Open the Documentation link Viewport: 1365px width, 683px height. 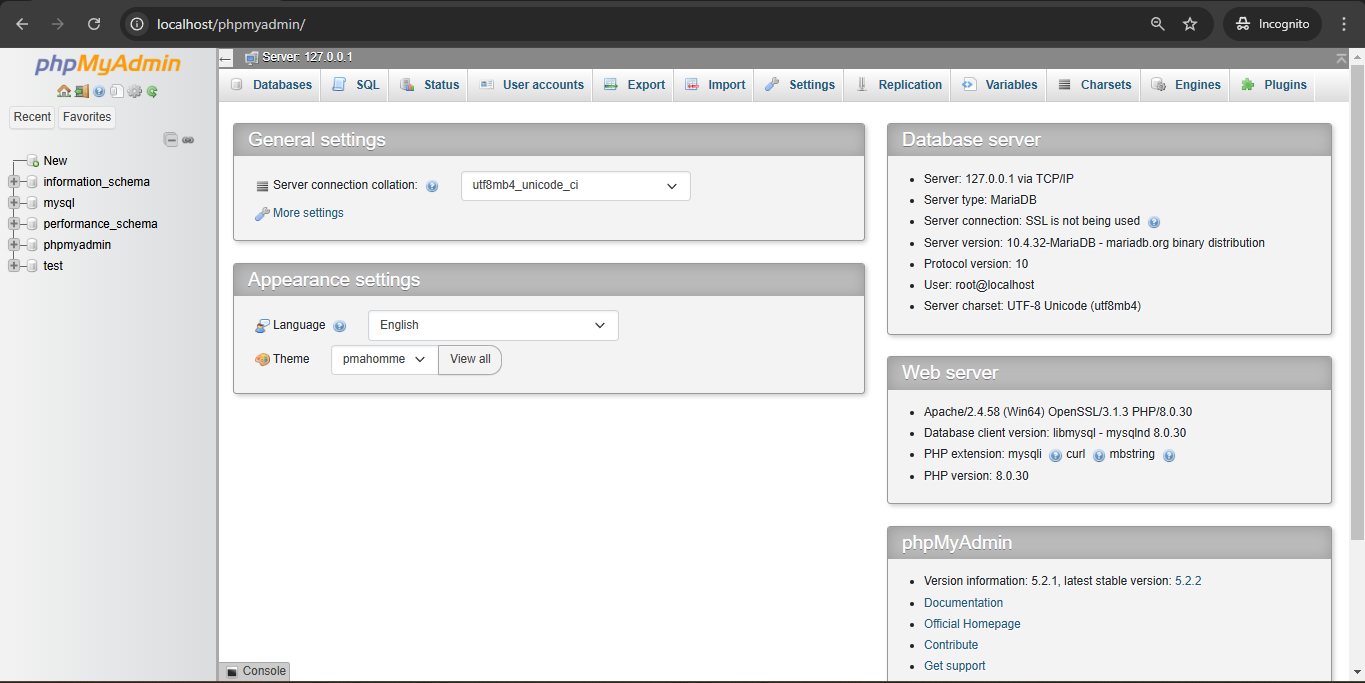coord(963,603)
